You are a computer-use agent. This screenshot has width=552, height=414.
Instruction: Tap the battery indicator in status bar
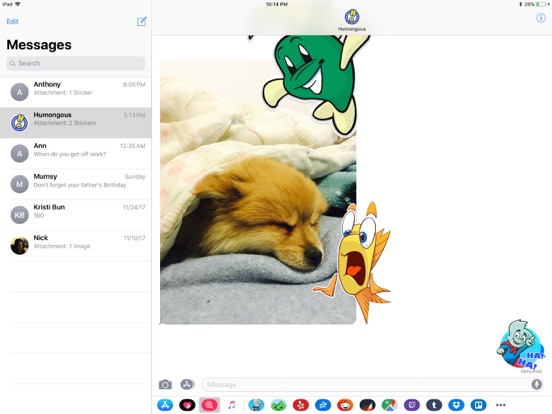point(540,4)
